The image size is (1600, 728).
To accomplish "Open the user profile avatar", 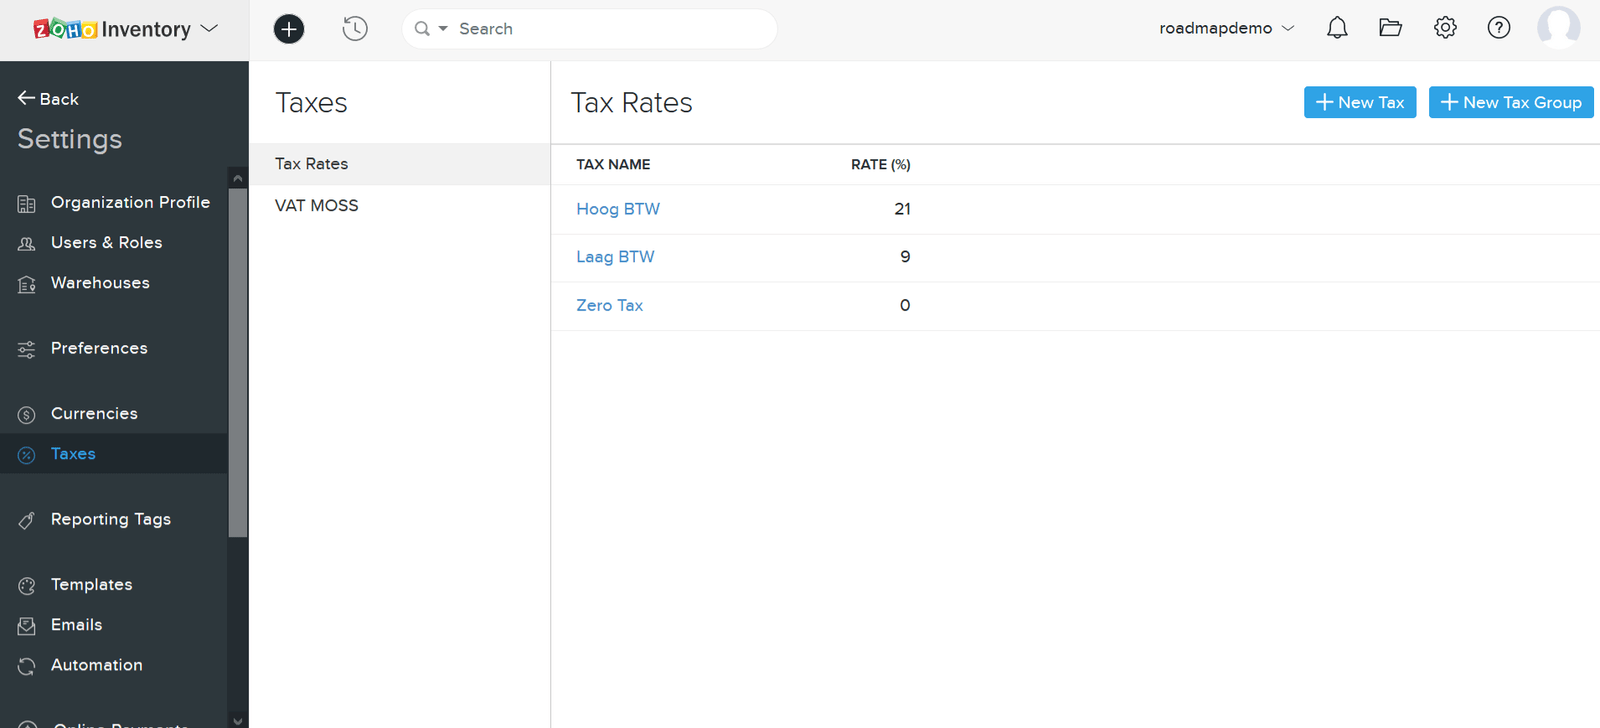I will (1558, 27).
